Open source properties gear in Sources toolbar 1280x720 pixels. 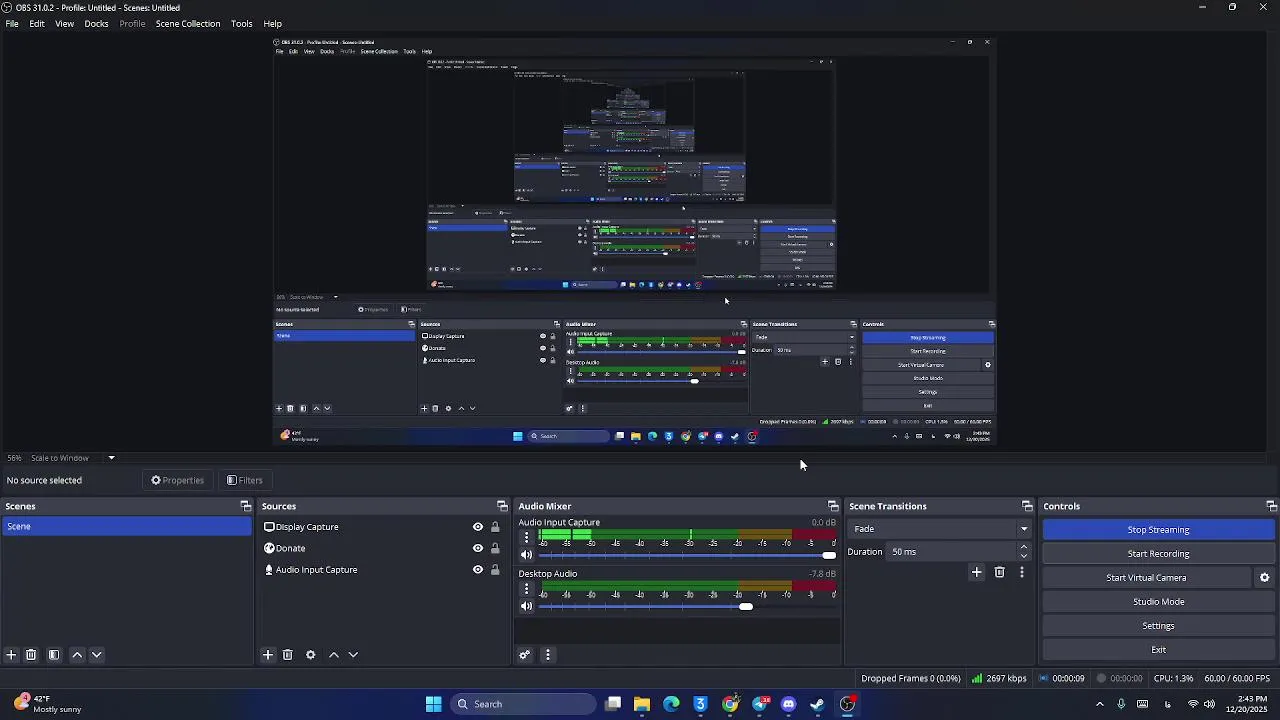pyautogui.click(x=311, y=655)
